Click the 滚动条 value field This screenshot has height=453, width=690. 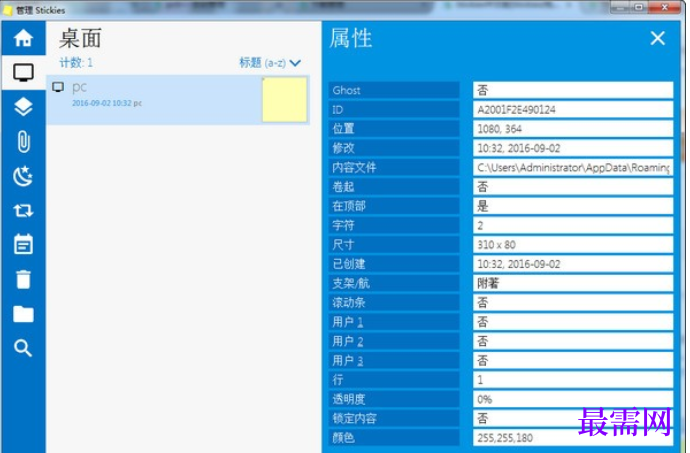point(573,303)
